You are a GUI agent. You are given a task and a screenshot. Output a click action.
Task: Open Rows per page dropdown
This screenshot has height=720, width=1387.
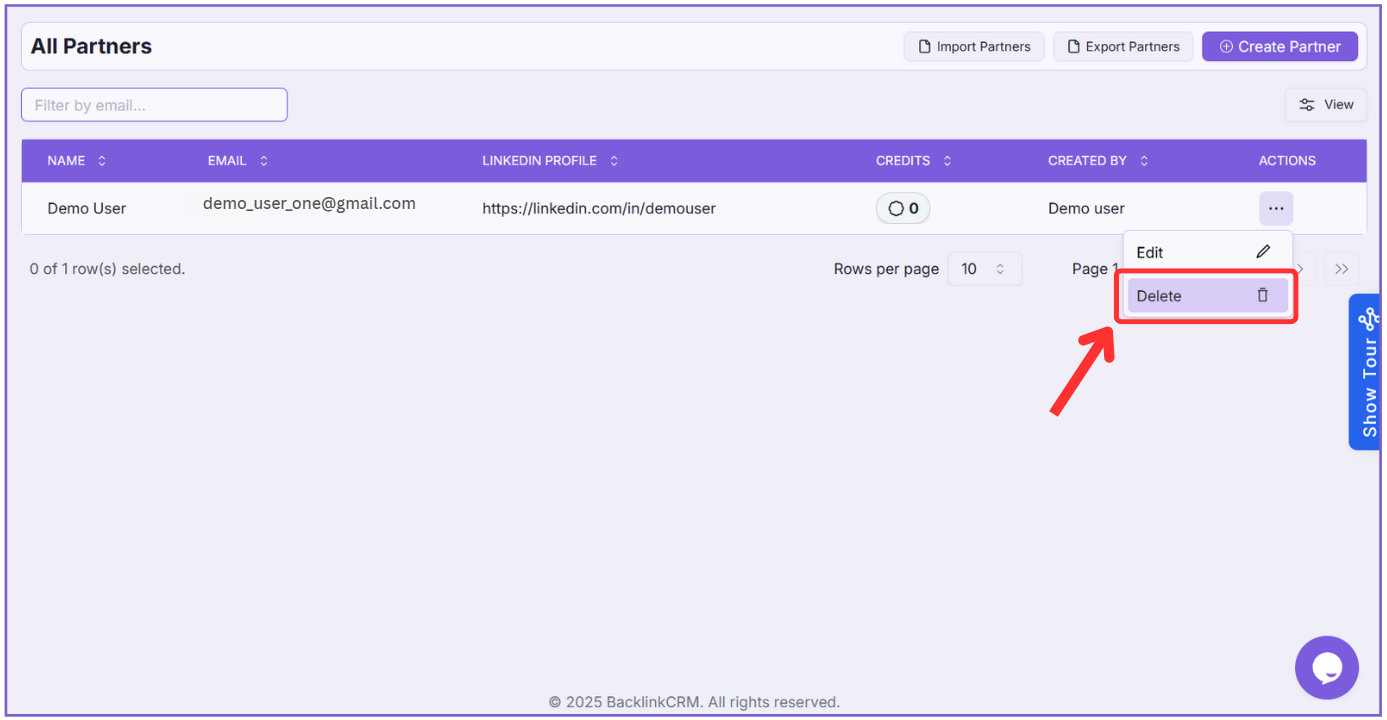(984, 269)
